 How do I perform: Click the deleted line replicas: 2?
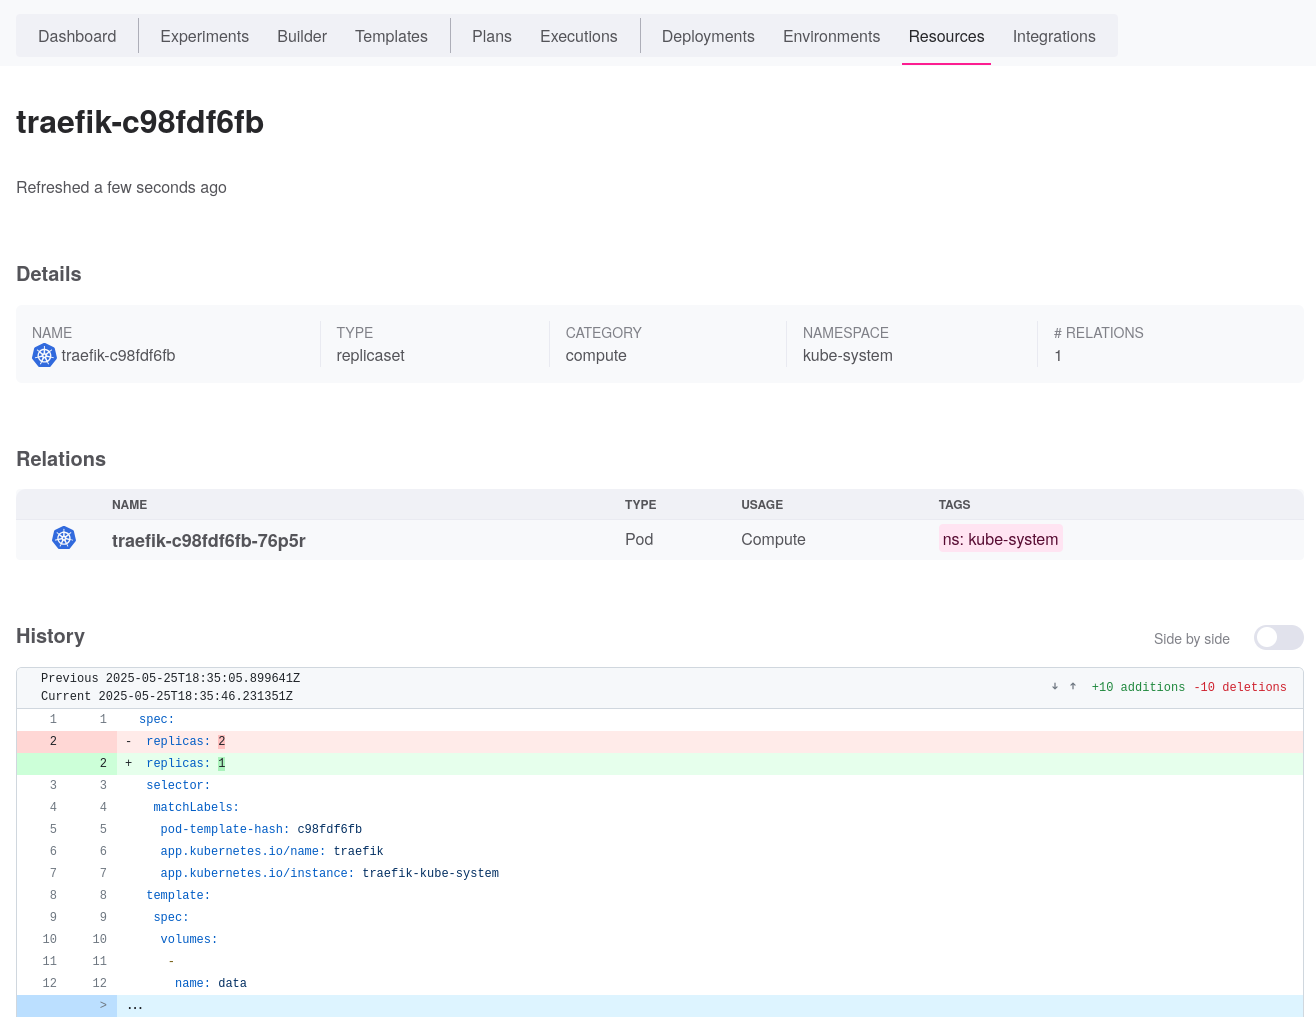[660, 741]
